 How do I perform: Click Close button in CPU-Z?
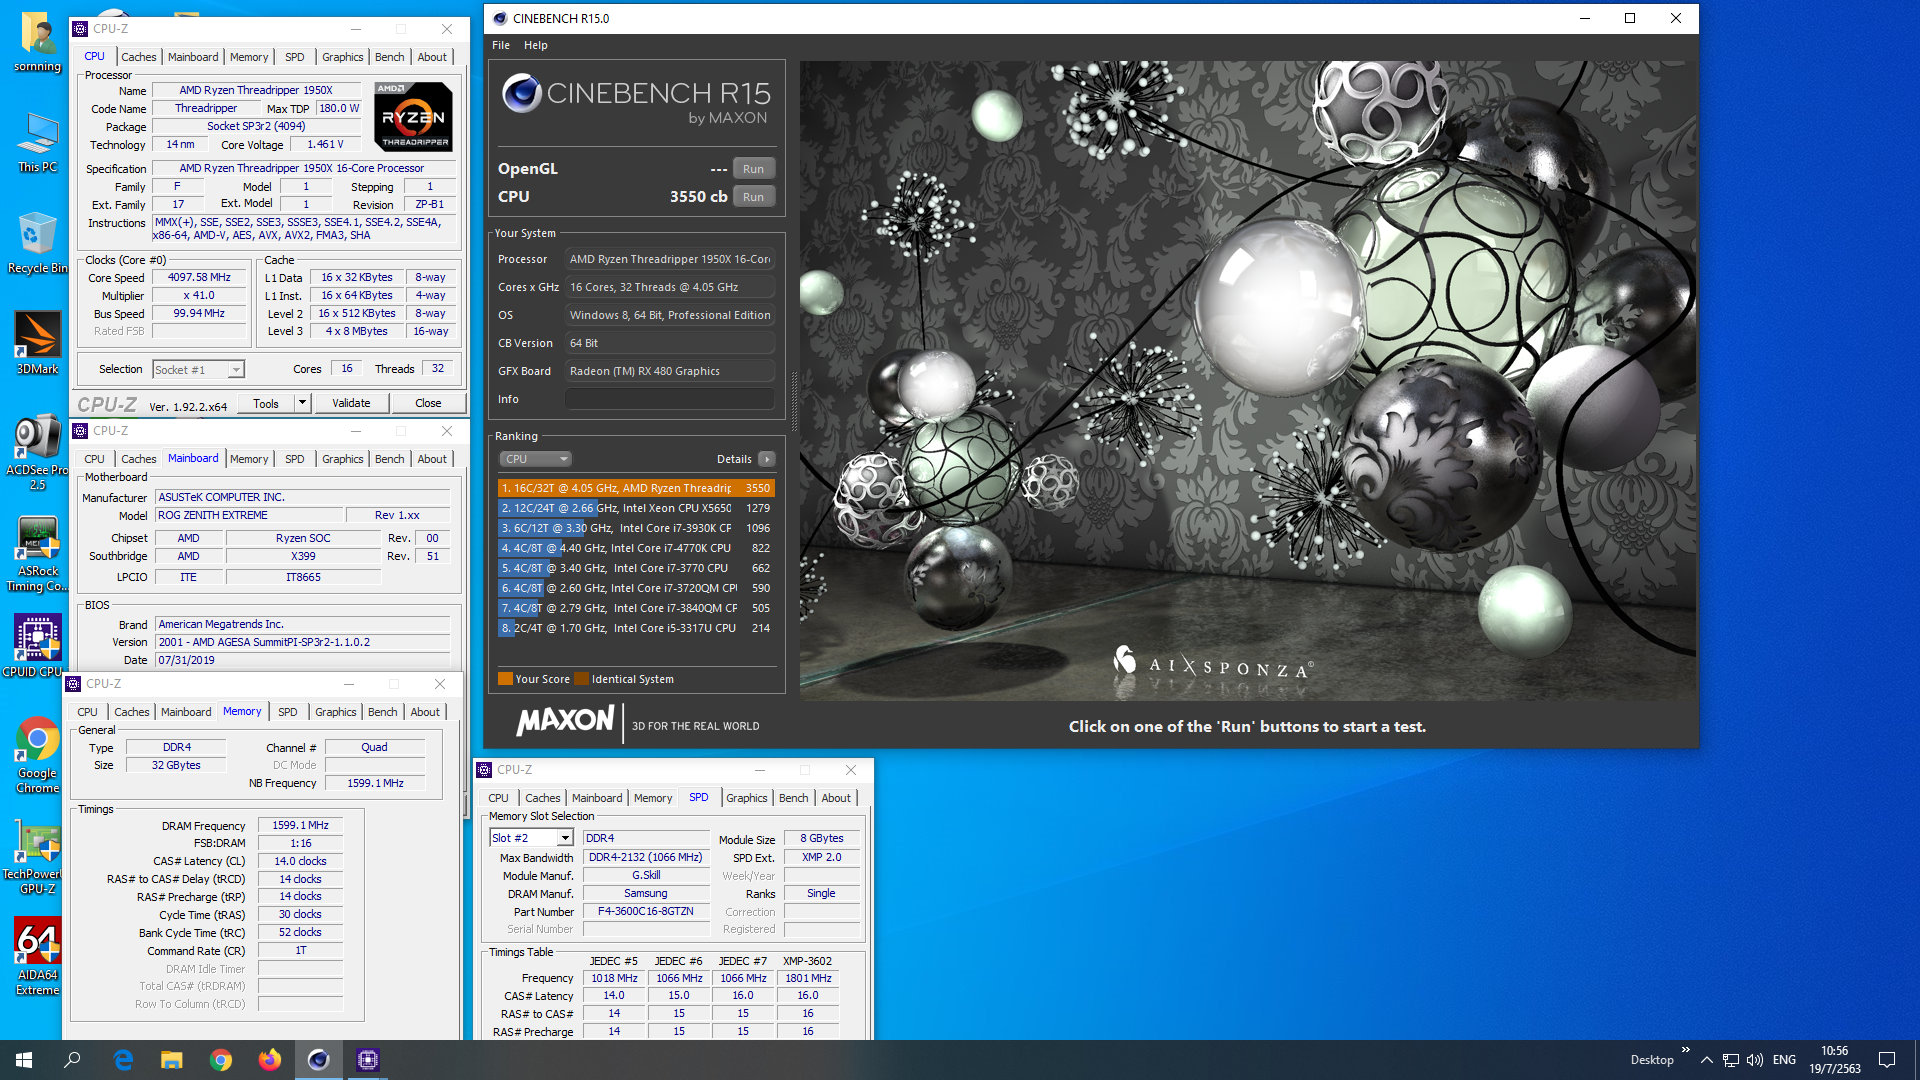click(428, 403)
